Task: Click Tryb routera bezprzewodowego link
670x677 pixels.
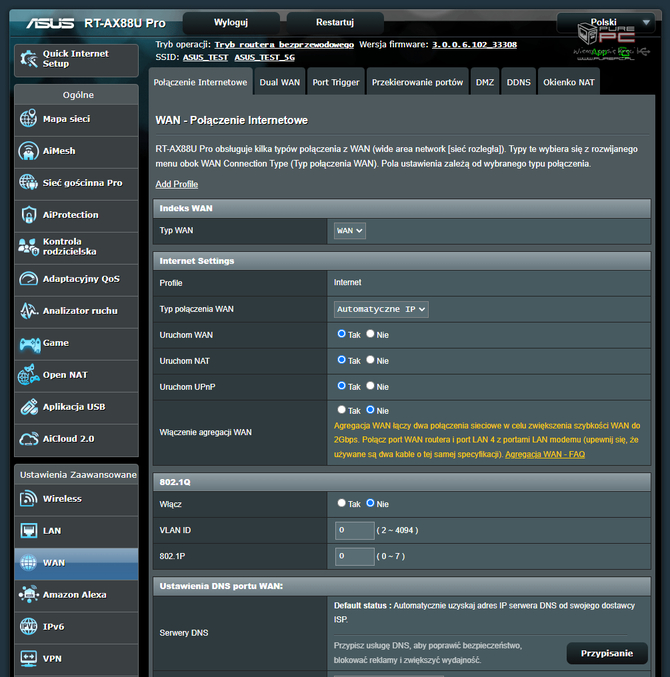Action: [284, 44]
